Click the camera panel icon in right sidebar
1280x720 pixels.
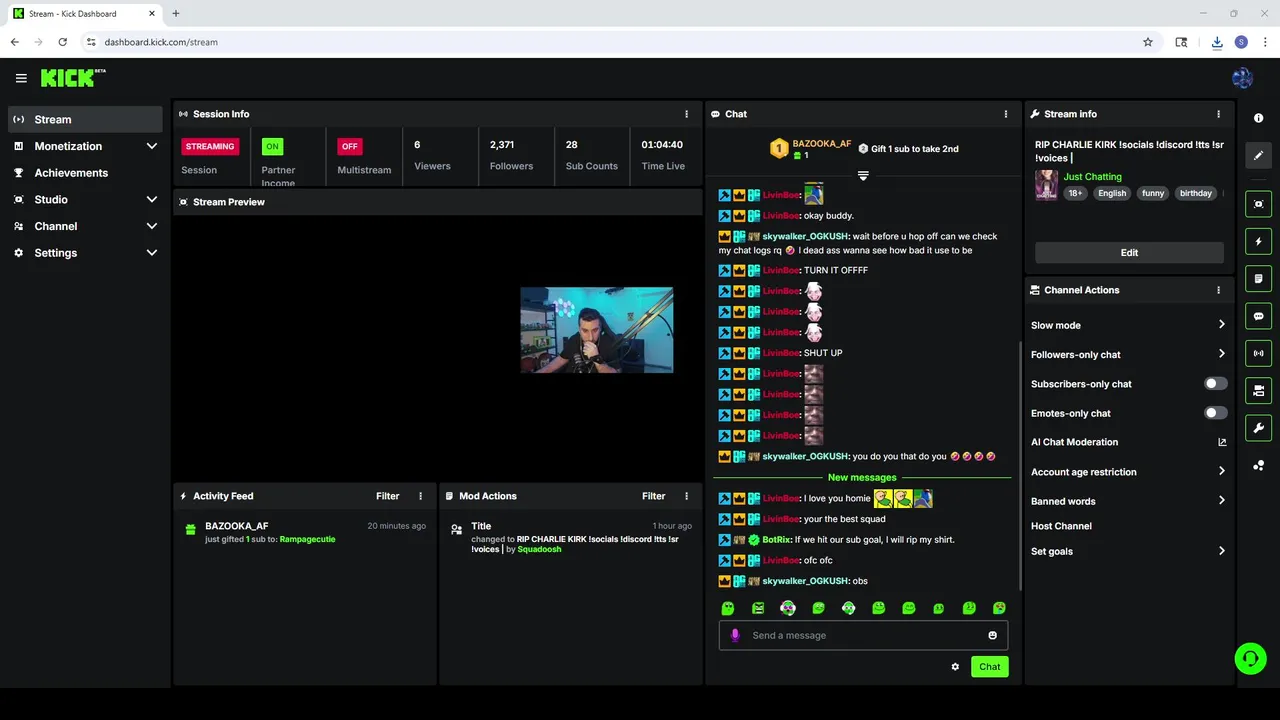click(1258, 390)
